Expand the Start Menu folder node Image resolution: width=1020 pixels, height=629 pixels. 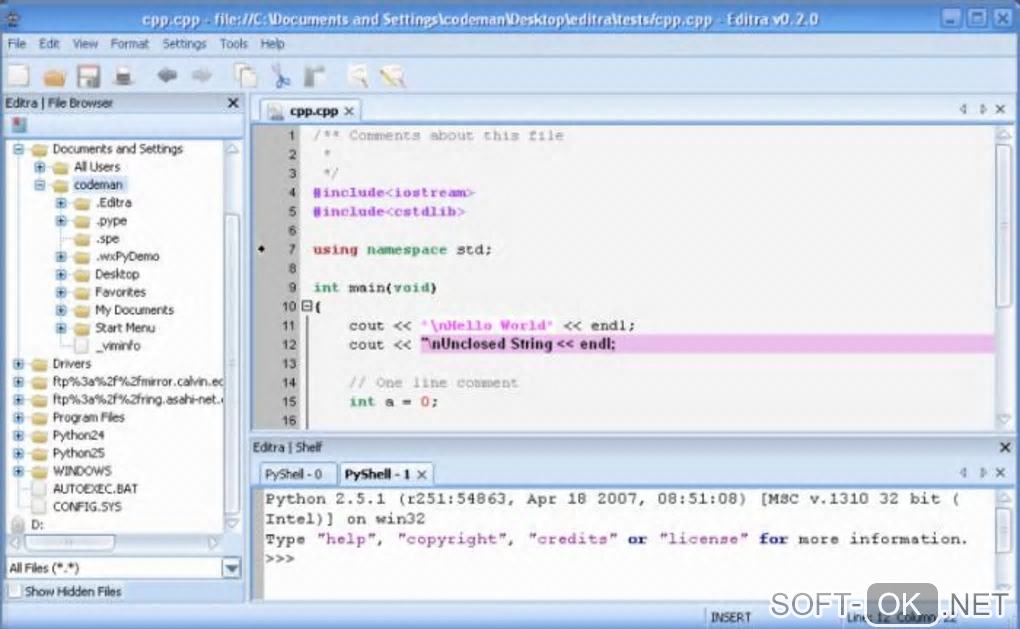pos(61,328)
